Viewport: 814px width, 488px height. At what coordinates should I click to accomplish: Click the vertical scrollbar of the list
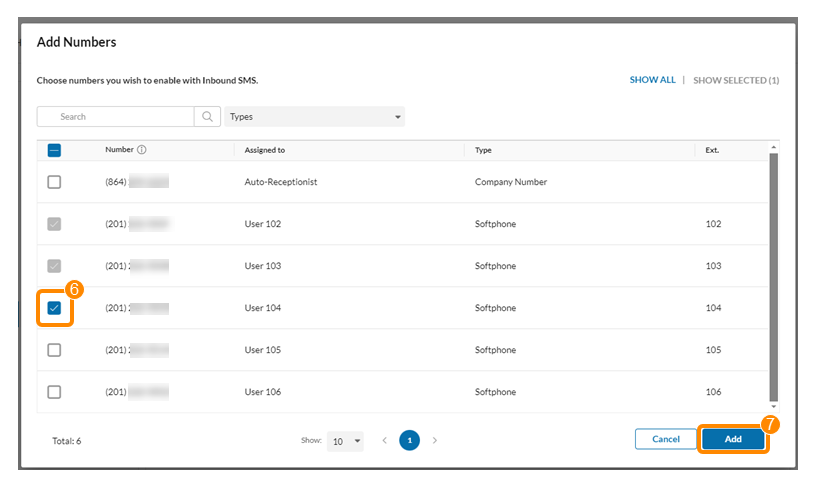[772, 270]
